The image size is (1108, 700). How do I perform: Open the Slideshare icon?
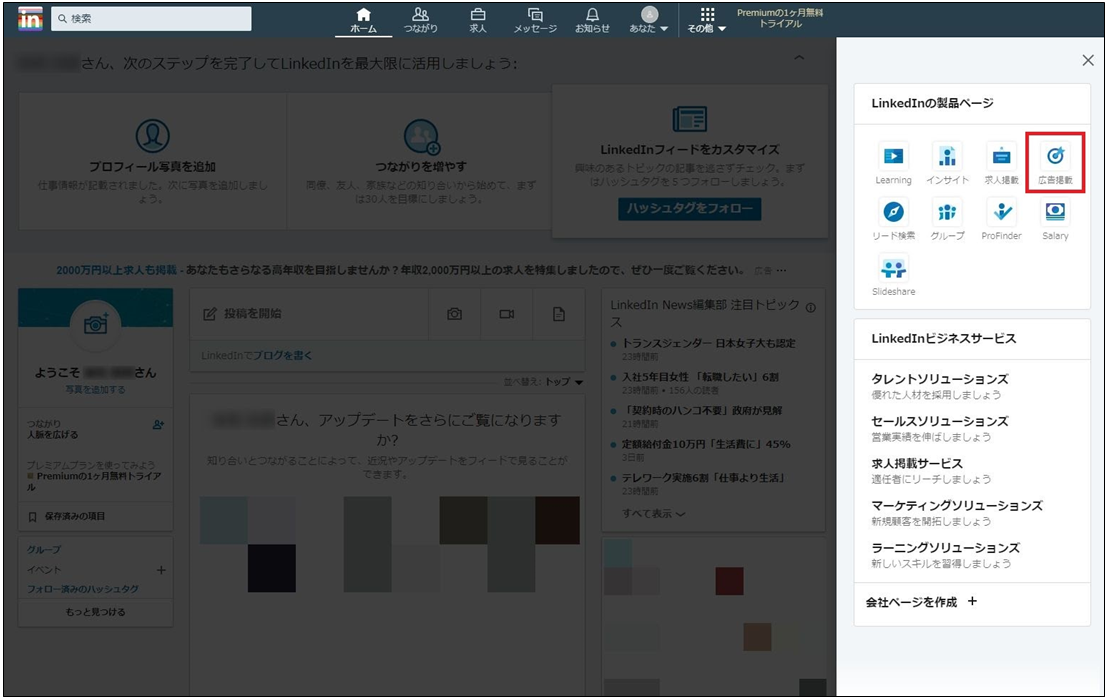tap(893, 268)
